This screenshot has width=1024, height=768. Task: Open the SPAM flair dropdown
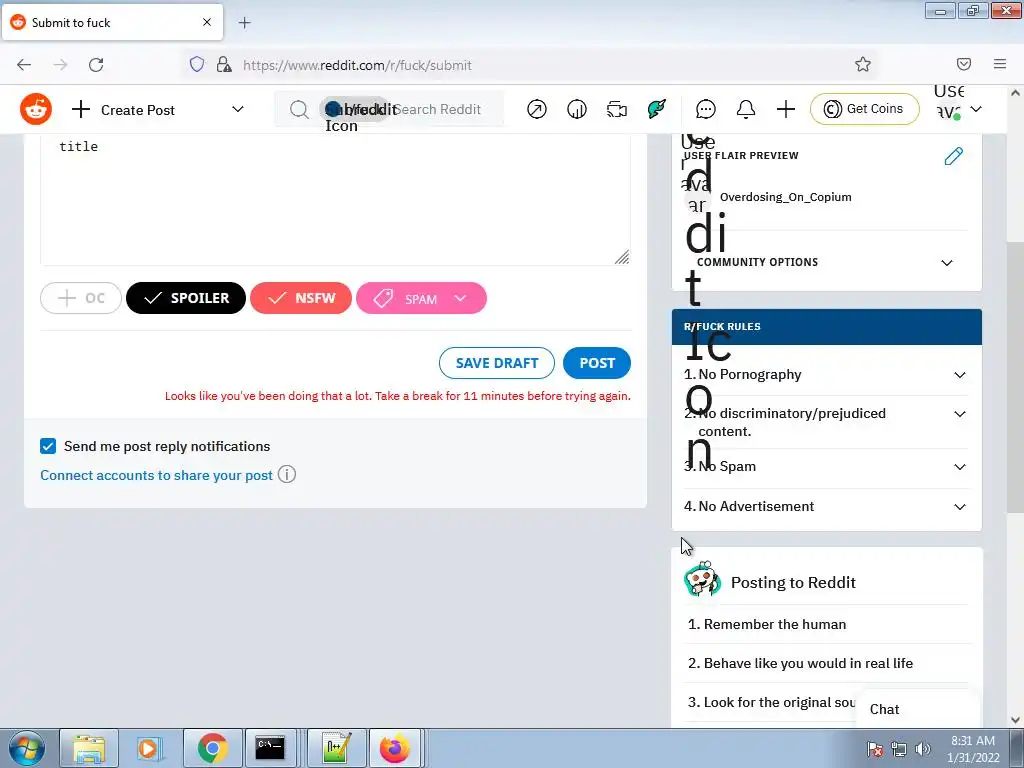coord(421,298)
